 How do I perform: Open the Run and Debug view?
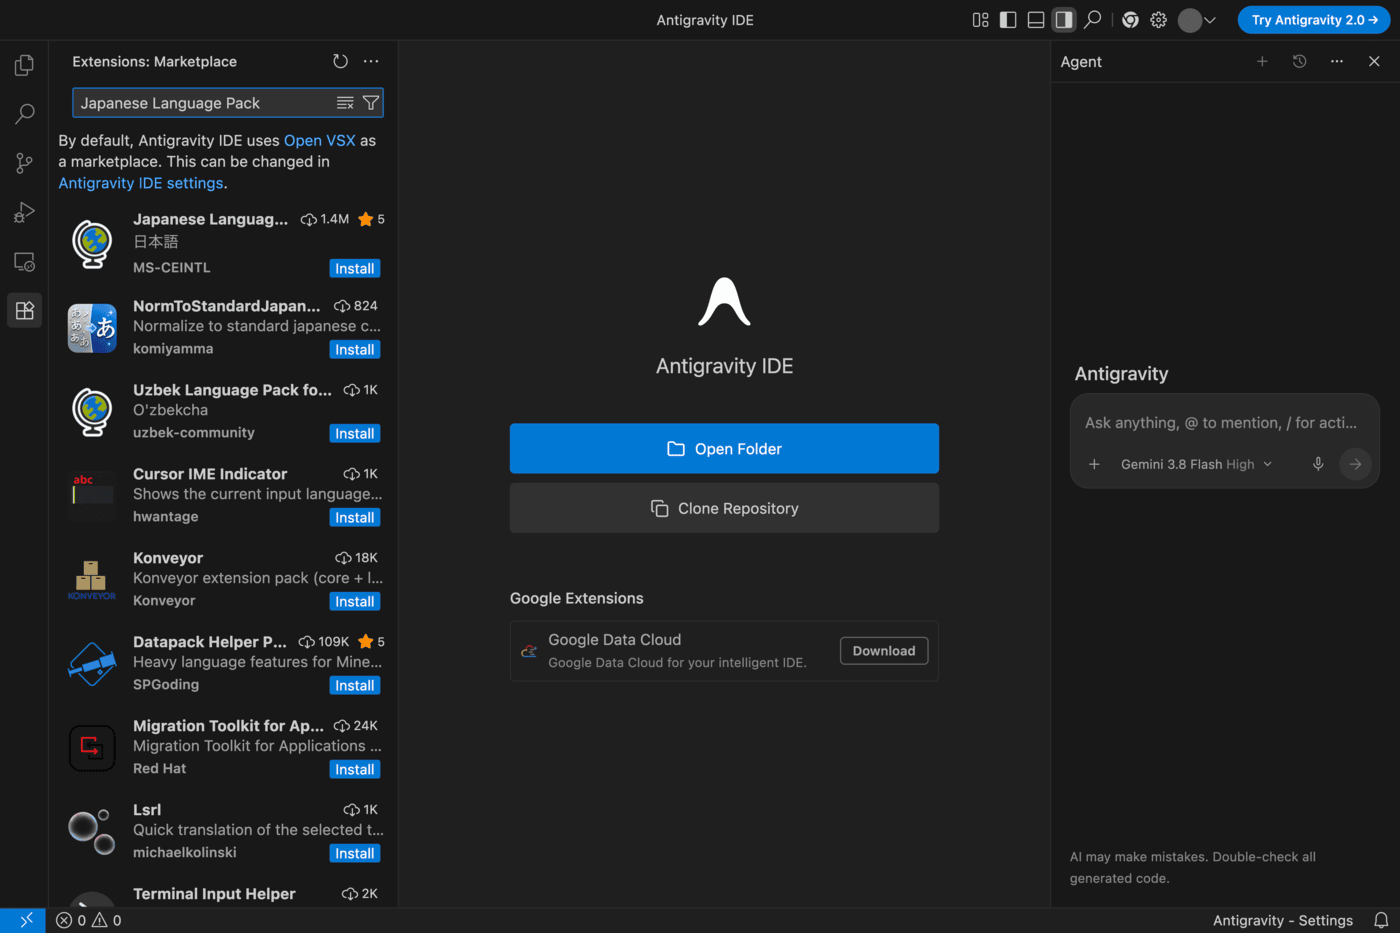tap(24, 212)
